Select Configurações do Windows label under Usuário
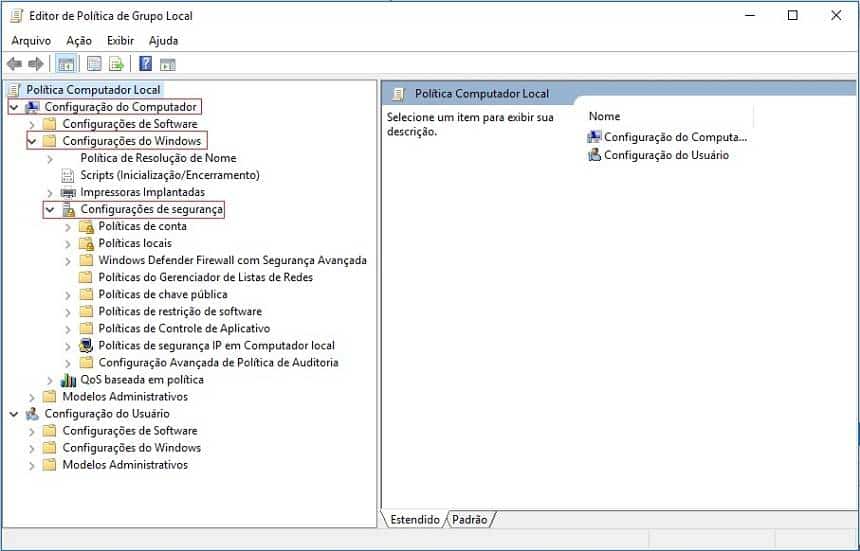Image resolution: width=860 pixels, height=551 pixels. click(x=132, y=448)
